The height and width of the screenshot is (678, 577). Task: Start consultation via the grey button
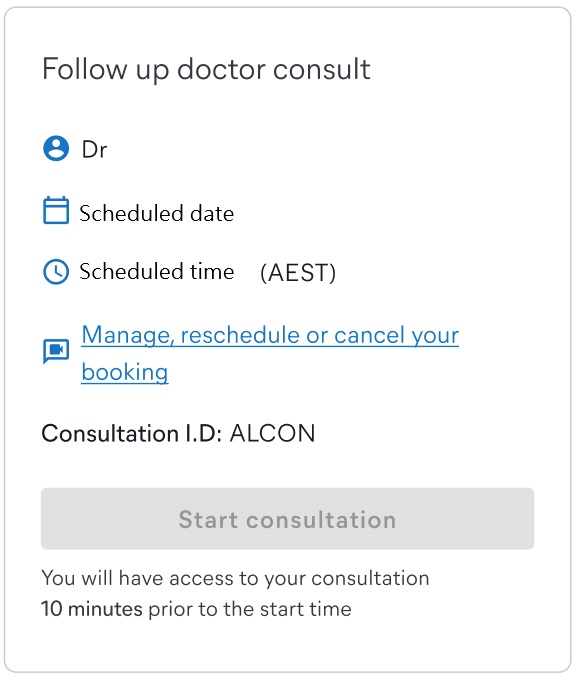tap(288, 519)
